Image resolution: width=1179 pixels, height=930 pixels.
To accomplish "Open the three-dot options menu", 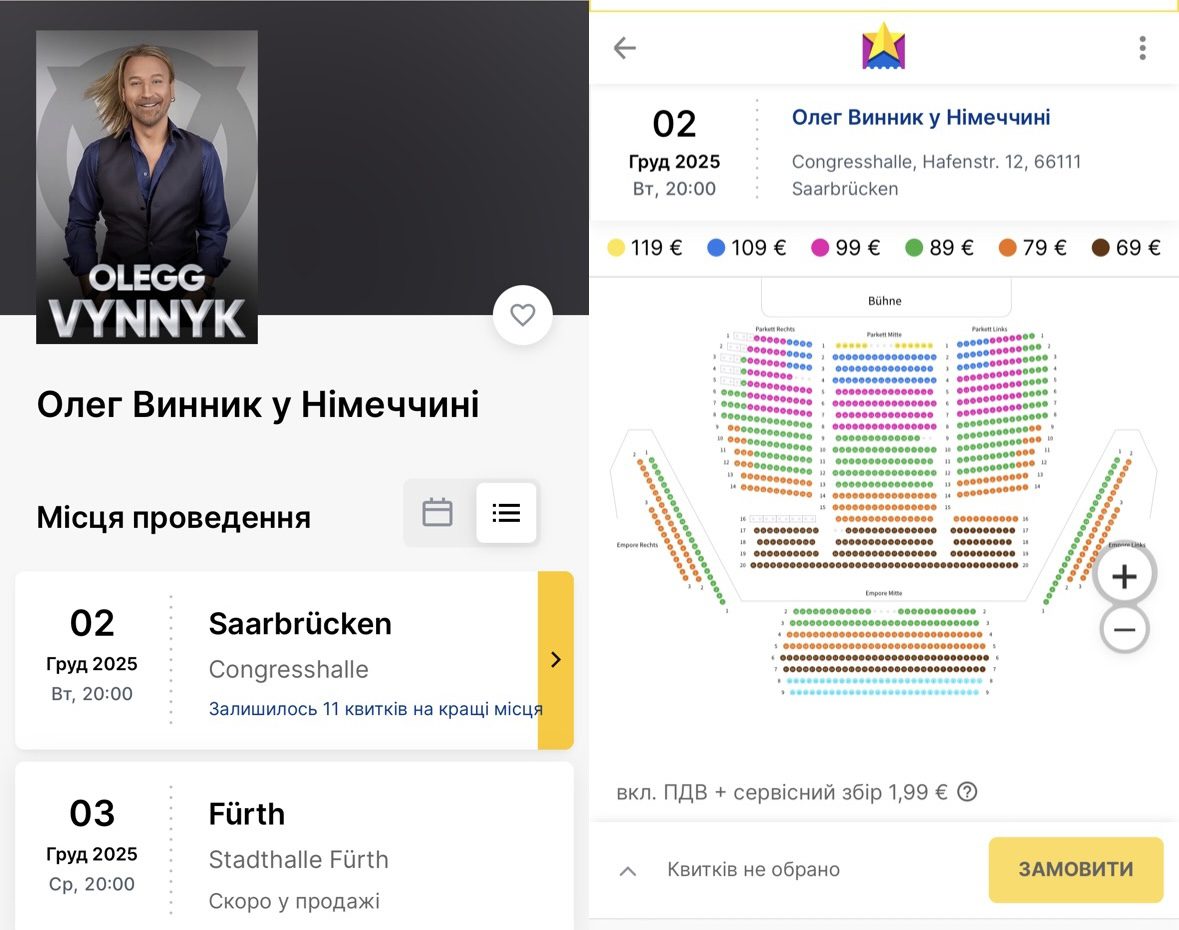I will pos(1142,48).
